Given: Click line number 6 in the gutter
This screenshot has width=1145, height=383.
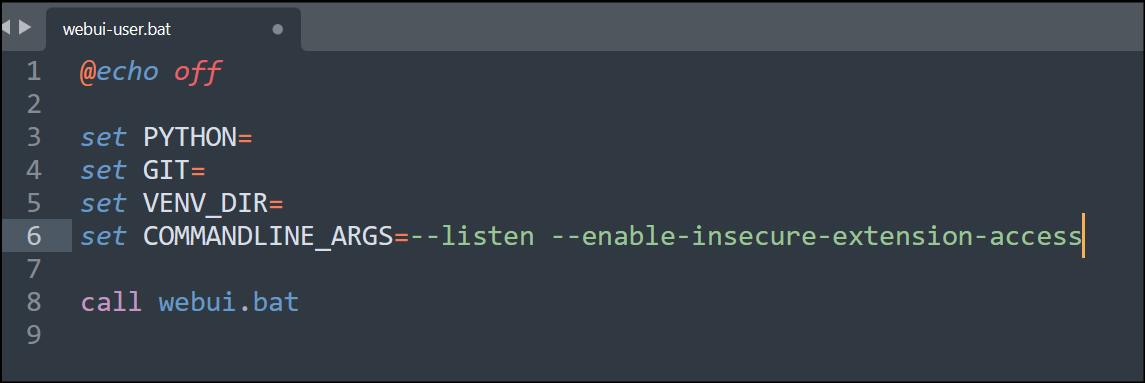Looking at the screenshot, I should tap(34, 236).
